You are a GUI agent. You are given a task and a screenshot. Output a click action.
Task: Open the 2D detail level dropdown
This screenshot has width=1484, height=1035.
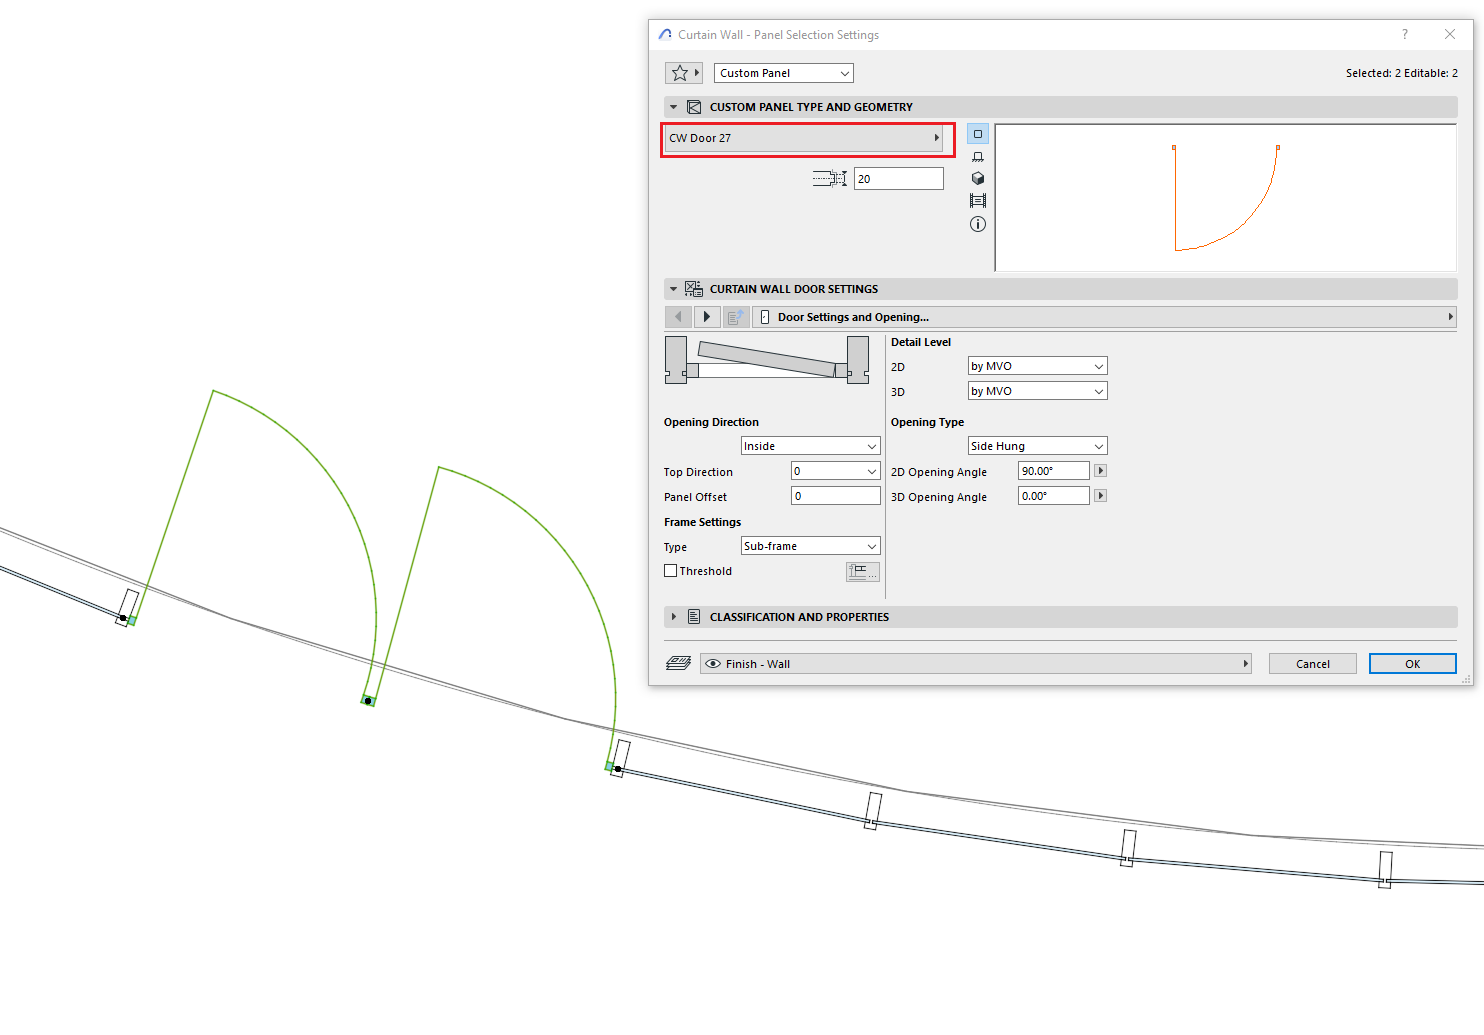point(1037,366)
